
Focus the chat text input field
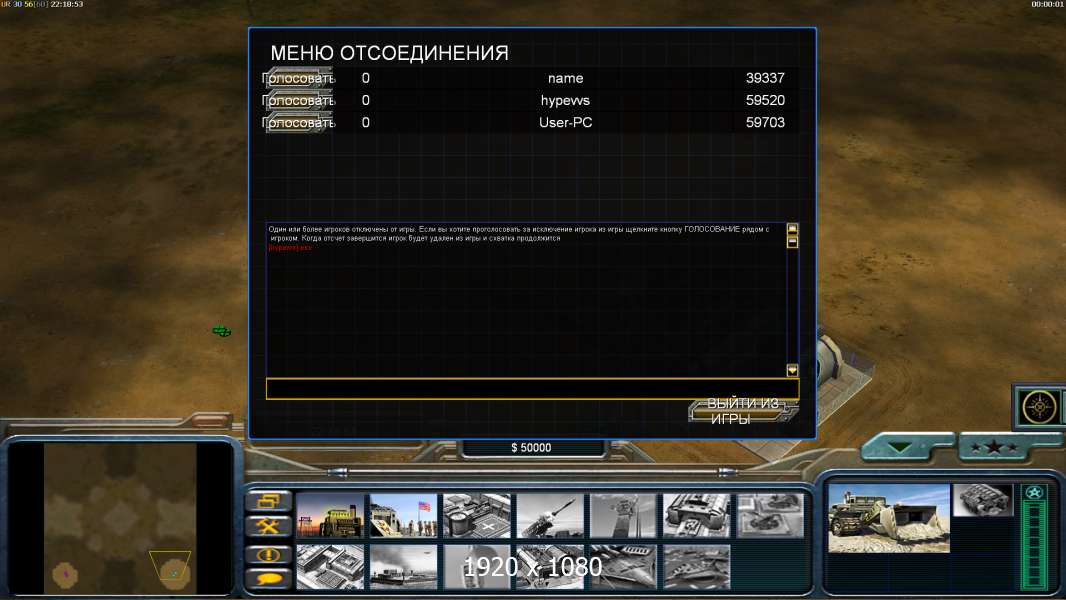[x=532, y=389]
